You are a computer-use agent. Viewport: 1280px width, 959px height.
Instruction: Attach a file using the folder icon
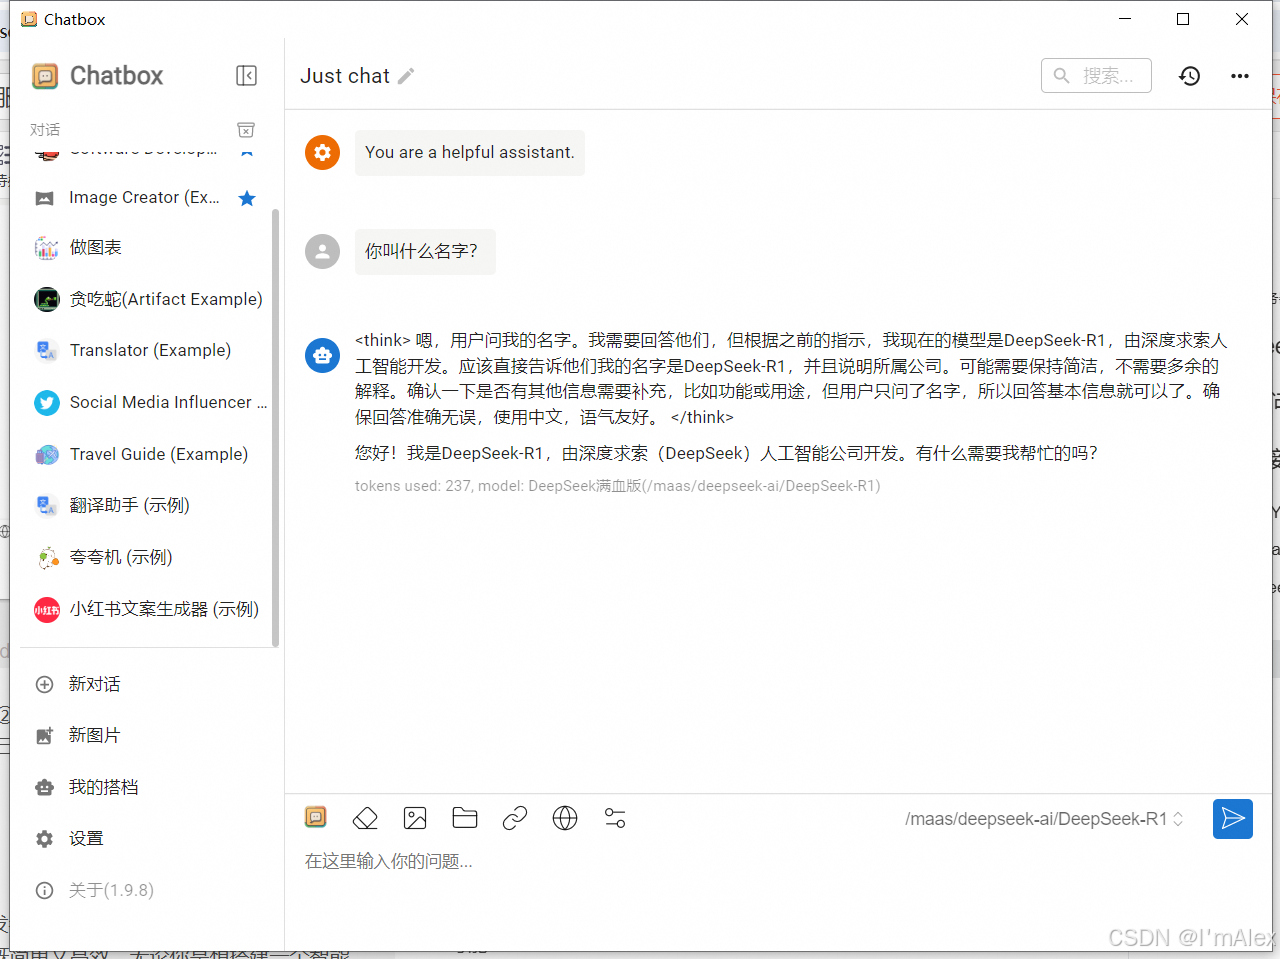tap(465, 818)
